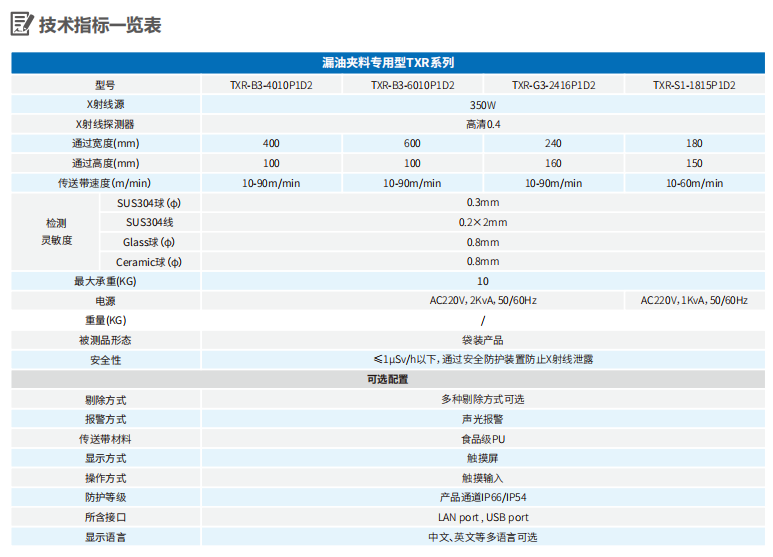This screenshot has height=557, width=773.
Task: Click the 食品级PU belt material value
Action: coord(482,439)
